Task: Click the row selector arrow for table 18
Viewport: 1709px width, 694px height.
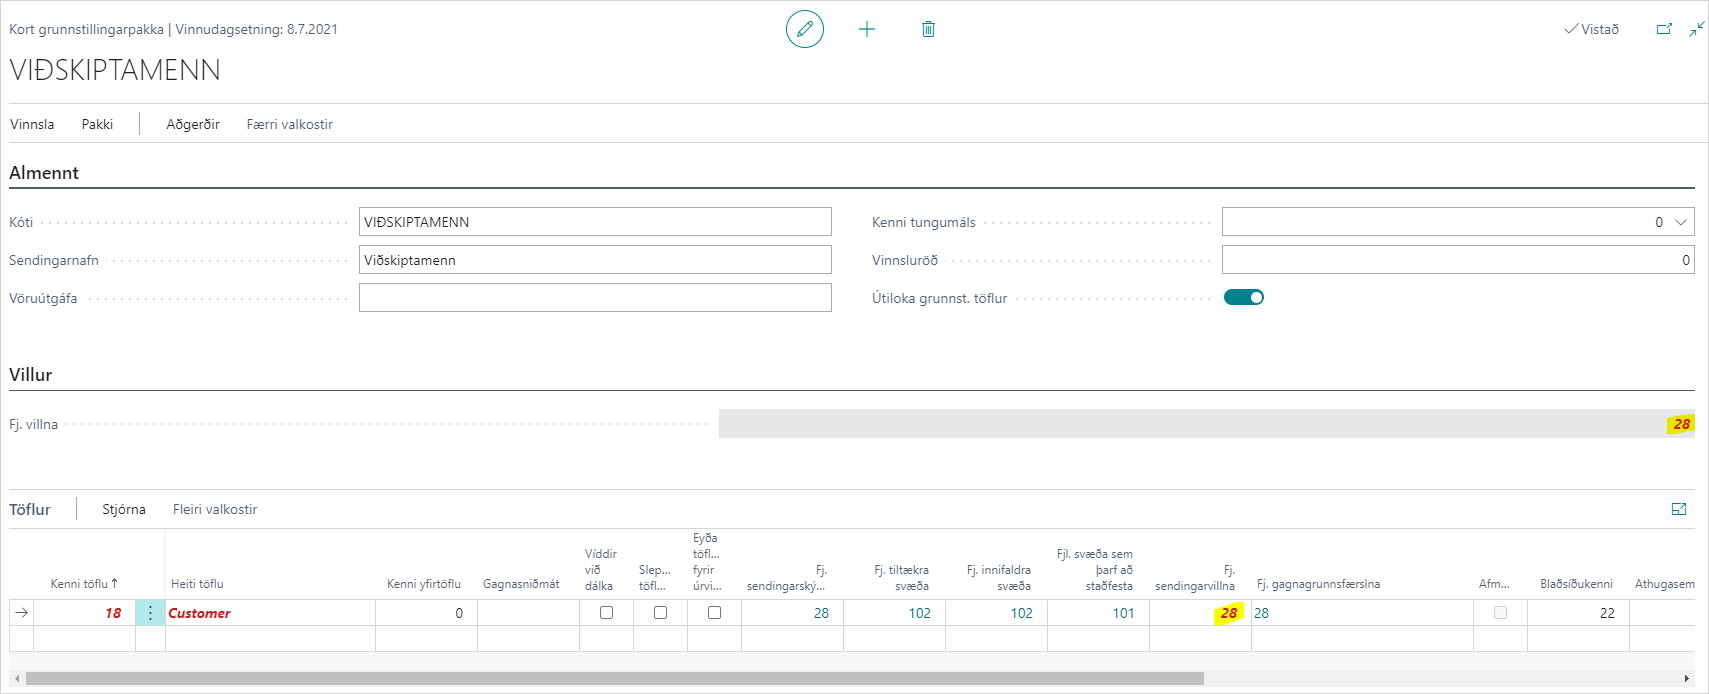Action: click(x=22, y=613)
